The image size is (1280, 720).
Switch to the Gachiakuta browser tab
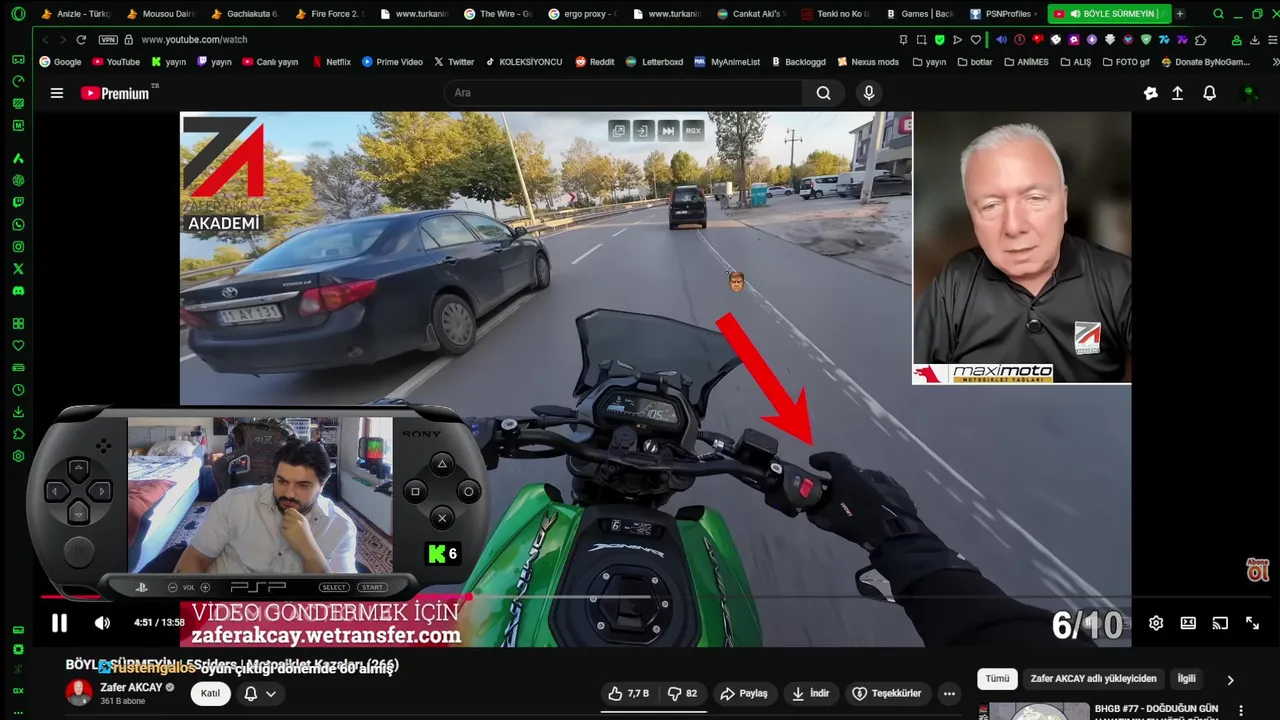click(245, 14)
